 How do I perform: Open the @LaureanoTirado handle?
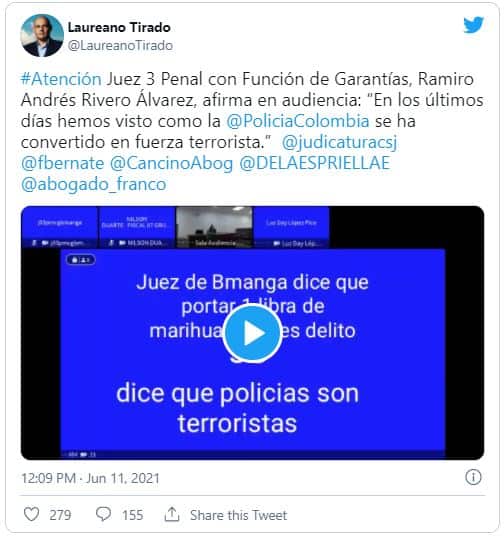[x=120, y=45]
